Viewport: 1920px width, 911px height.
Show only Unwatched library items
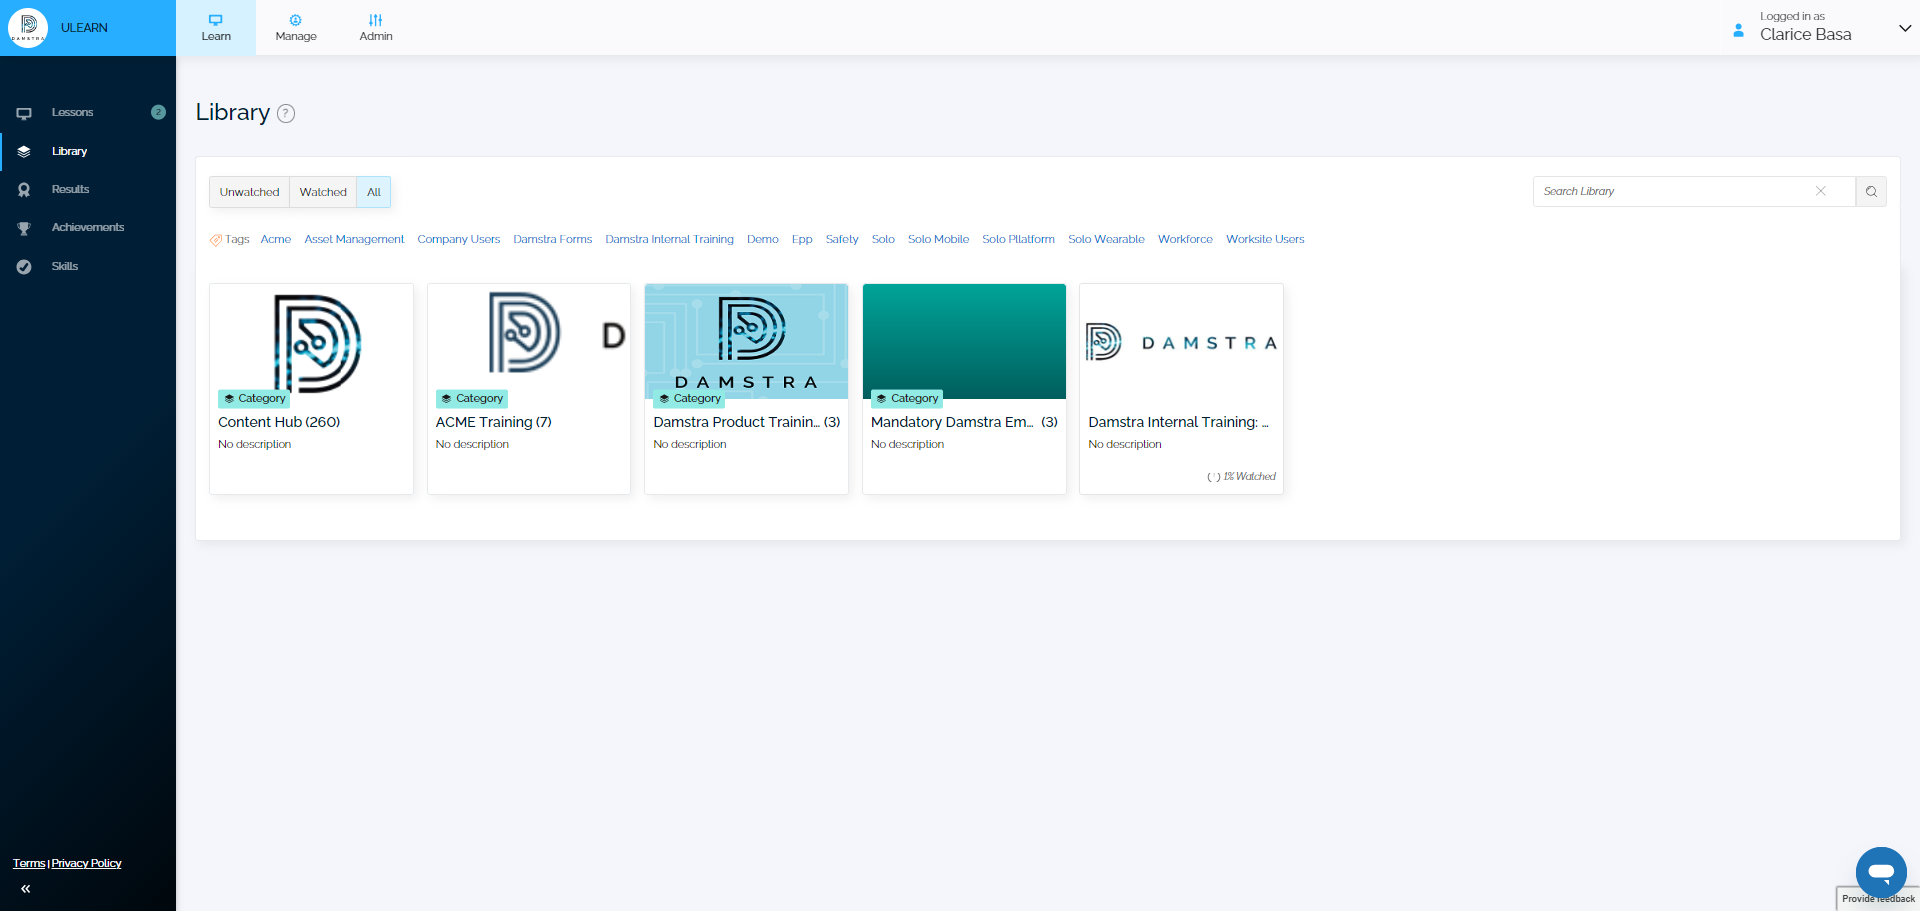249,192
